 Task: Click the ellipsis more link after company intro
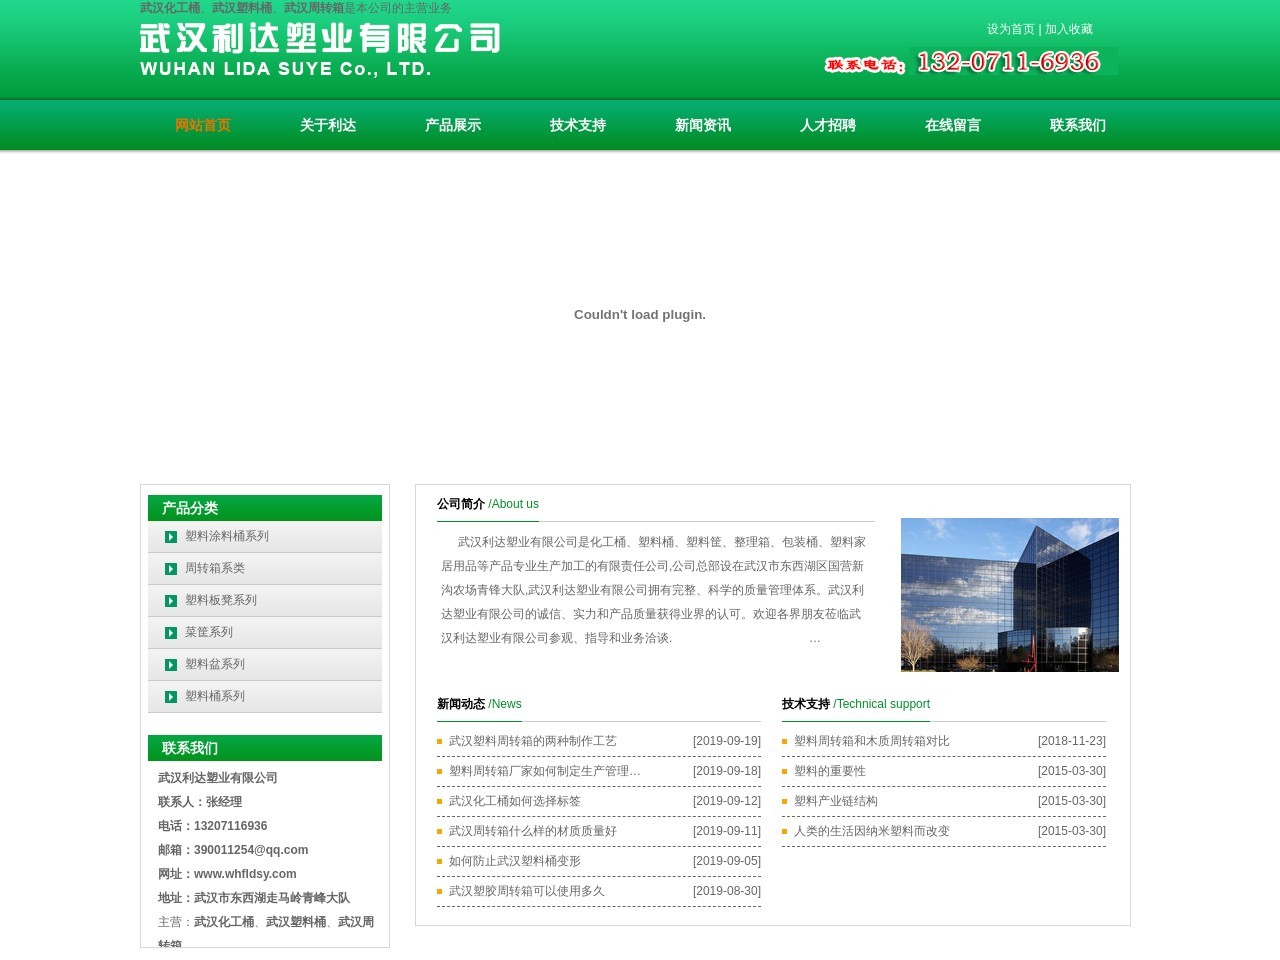[815, 638]
